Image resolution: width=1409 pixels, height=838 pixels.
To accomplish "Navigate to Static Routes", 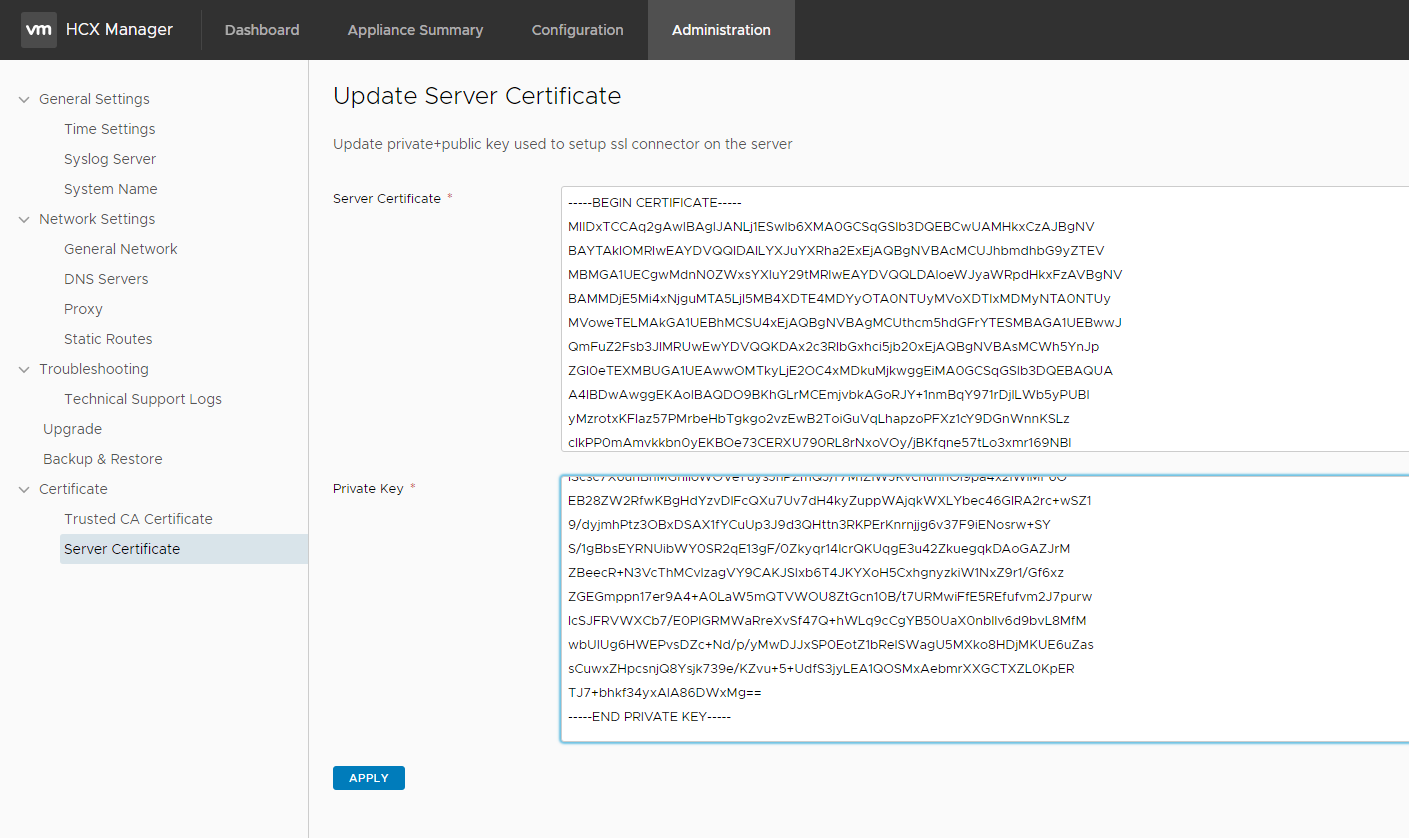I will [108, 339].
